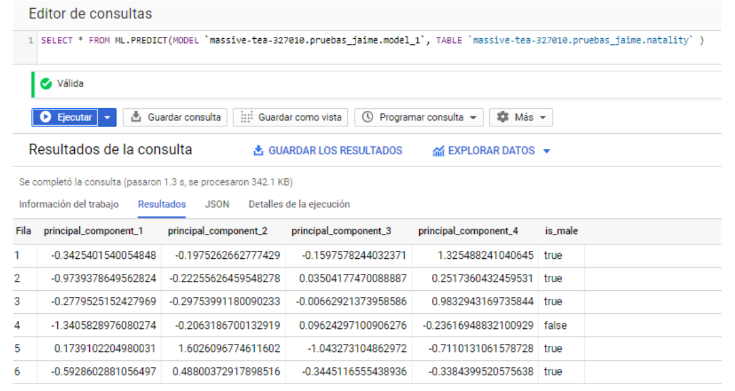
Task: Click the grid icon in Guardar como vista
Action: (247, 117)
